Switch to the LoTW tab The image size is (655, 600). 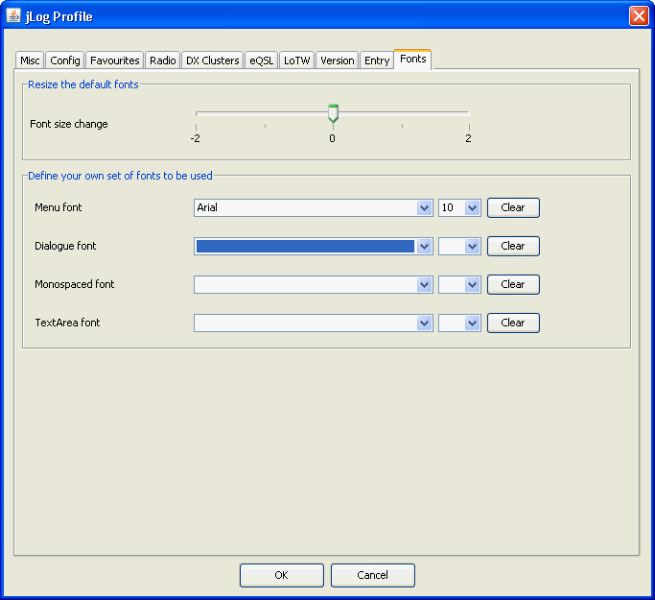(297, 61)
